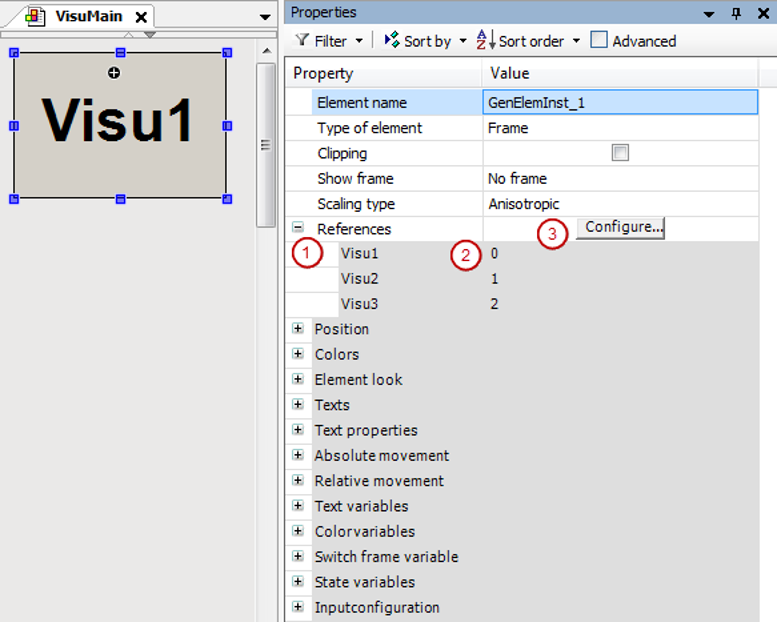This screenshot has height=622, width=777.
Task: Expand the Position property group
Action: pyautogui.click(x=298, y=328)
